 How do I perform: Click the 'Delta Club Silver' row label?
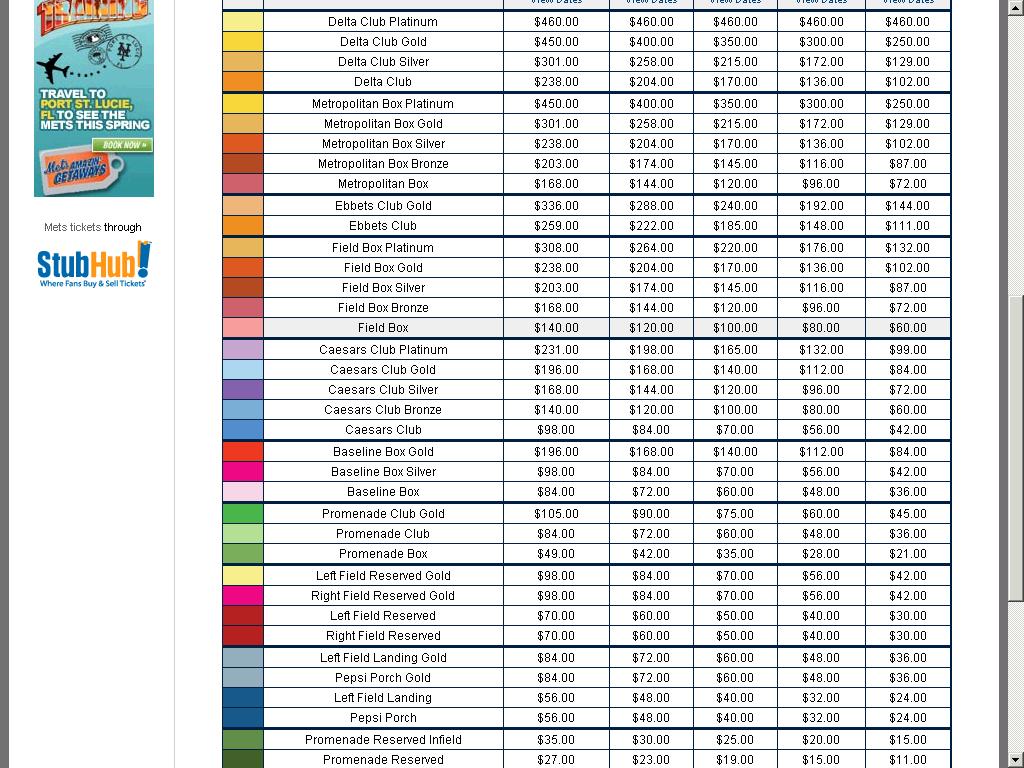pyautogui.click(x=383, y=62)
